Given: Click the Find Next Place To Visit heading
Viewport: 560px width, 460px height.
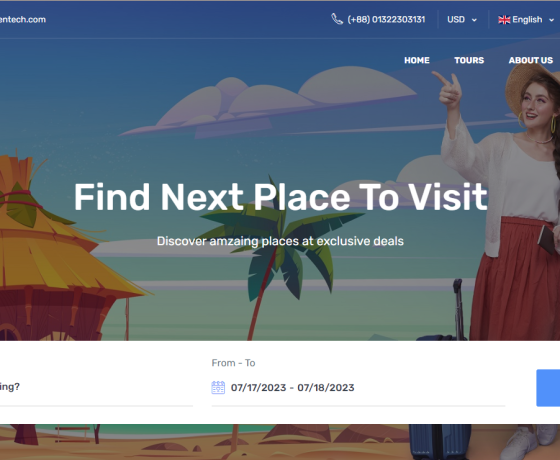Looking at the screenshot, I should 280,198.
